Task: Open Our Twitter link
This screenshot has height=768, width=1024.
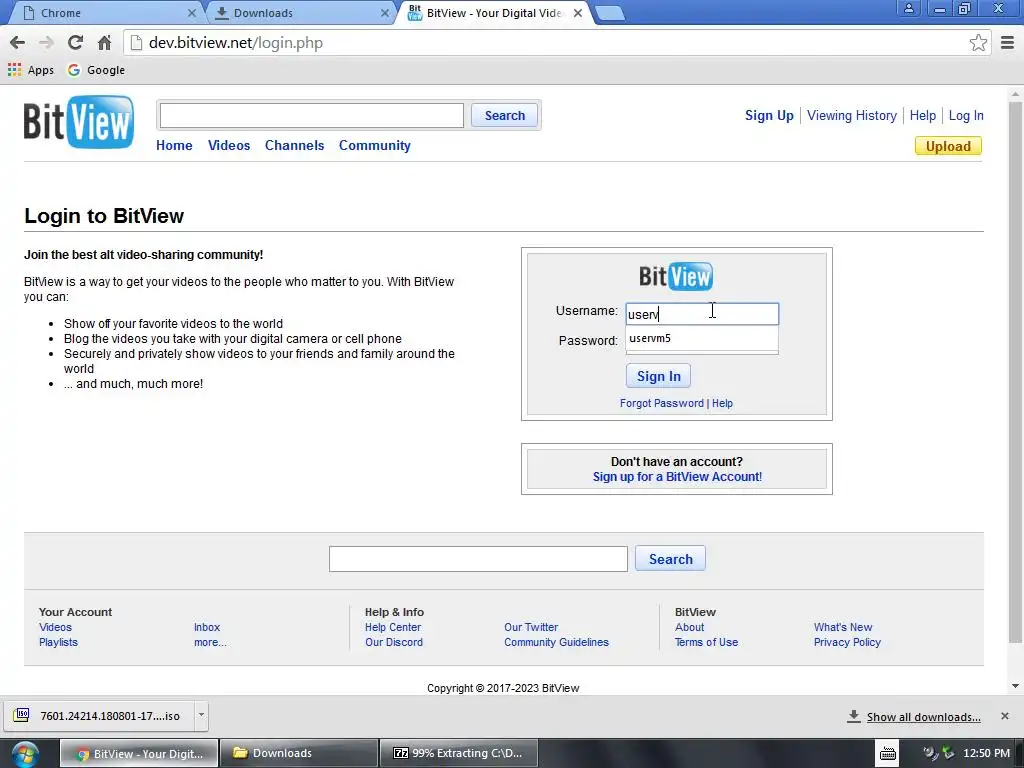Action: click(531, 627)
